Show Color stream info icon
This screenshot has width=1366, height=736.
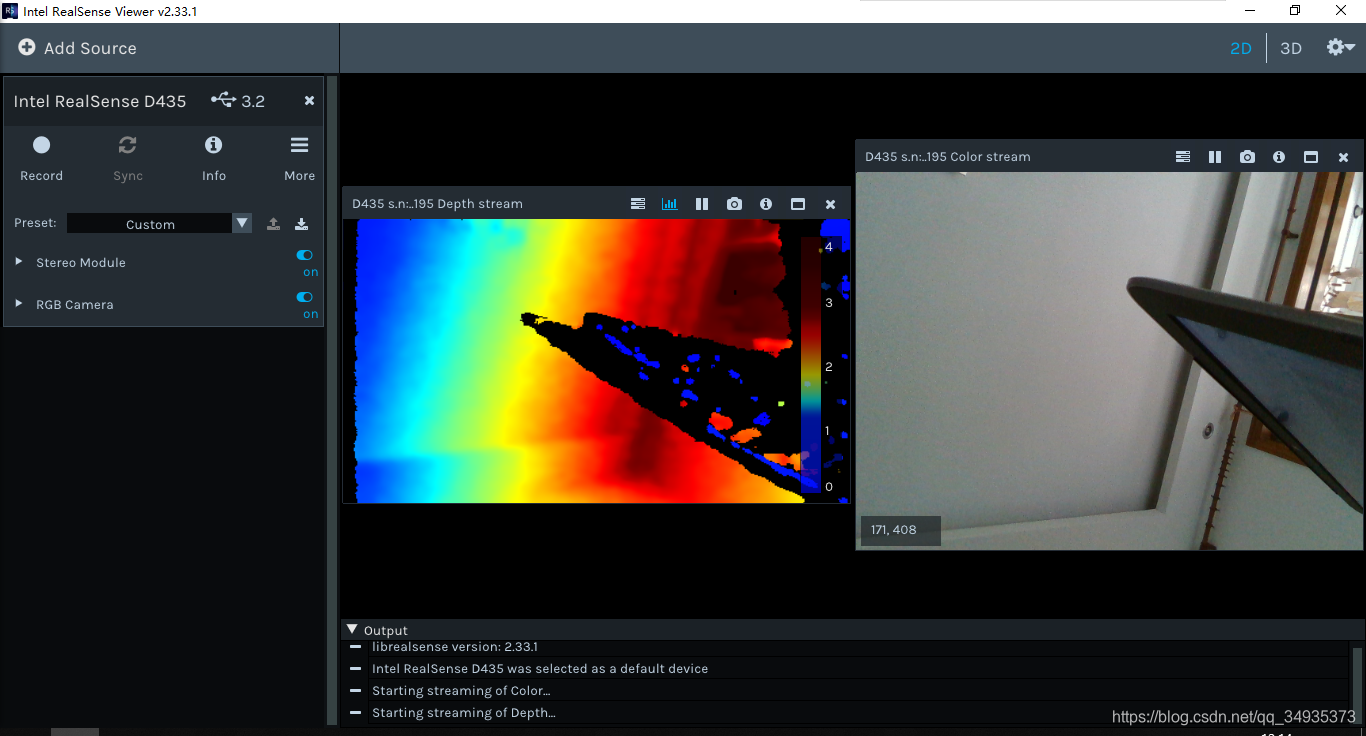click(1279, 157)
